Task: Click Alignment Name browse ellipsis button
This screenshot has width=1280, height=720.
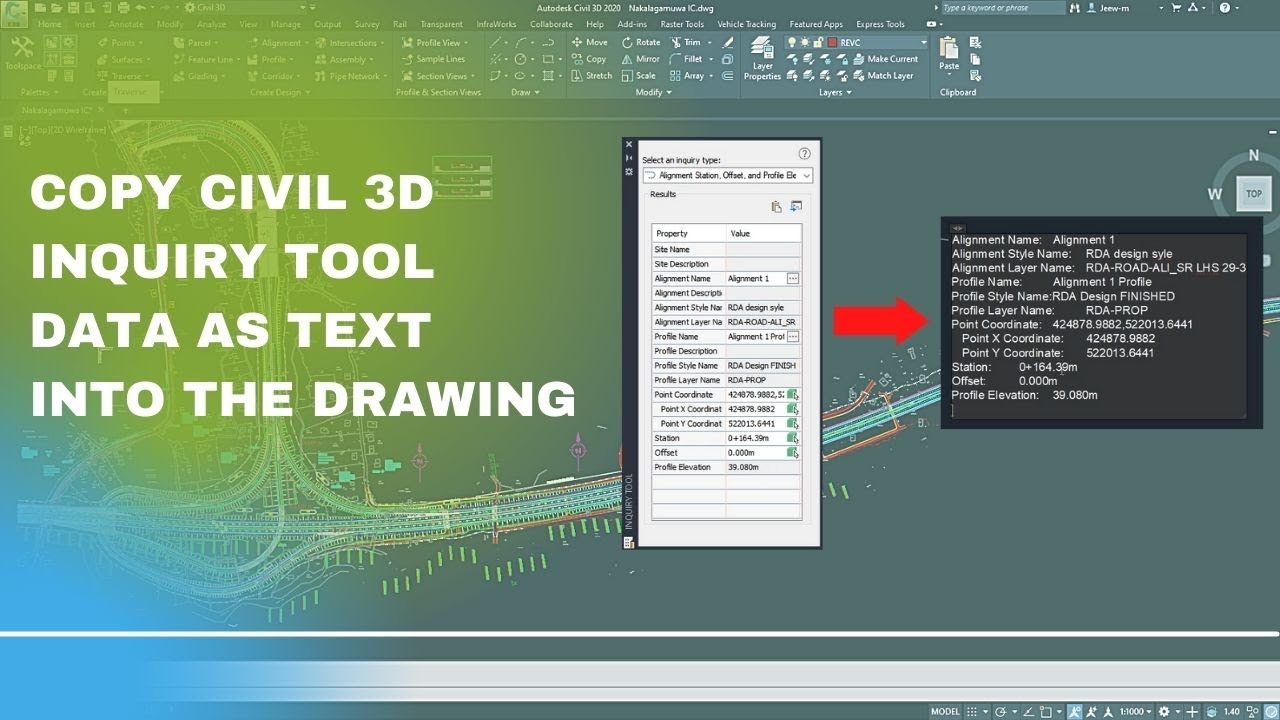Action: pyautogui.click(x=793, y=278)
